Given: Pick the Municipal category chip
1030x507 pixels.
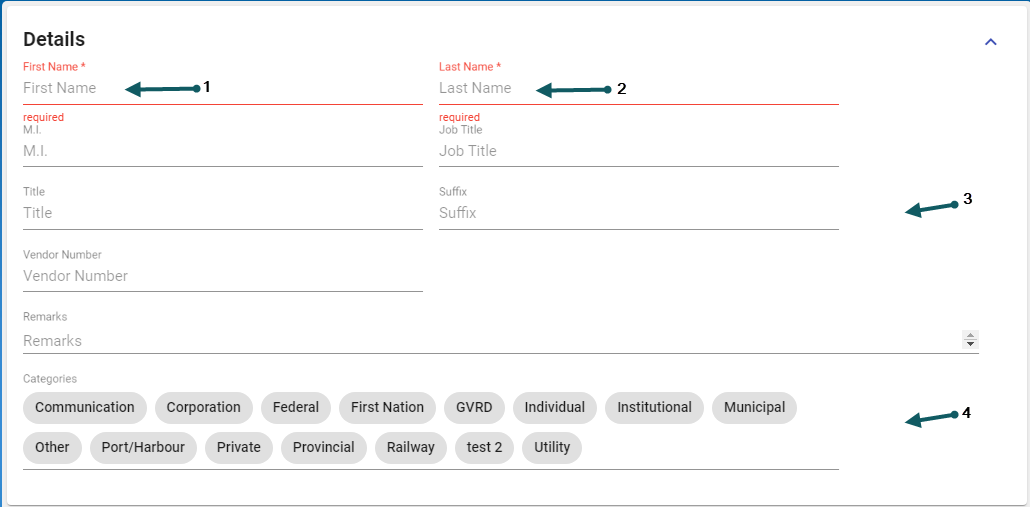Looking at the screenshot, I should coord(754,408).
